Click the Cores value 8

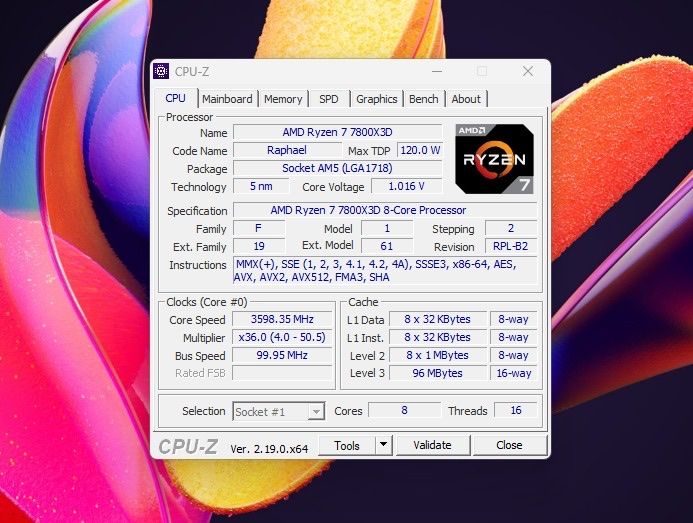(x=404, y=410)
